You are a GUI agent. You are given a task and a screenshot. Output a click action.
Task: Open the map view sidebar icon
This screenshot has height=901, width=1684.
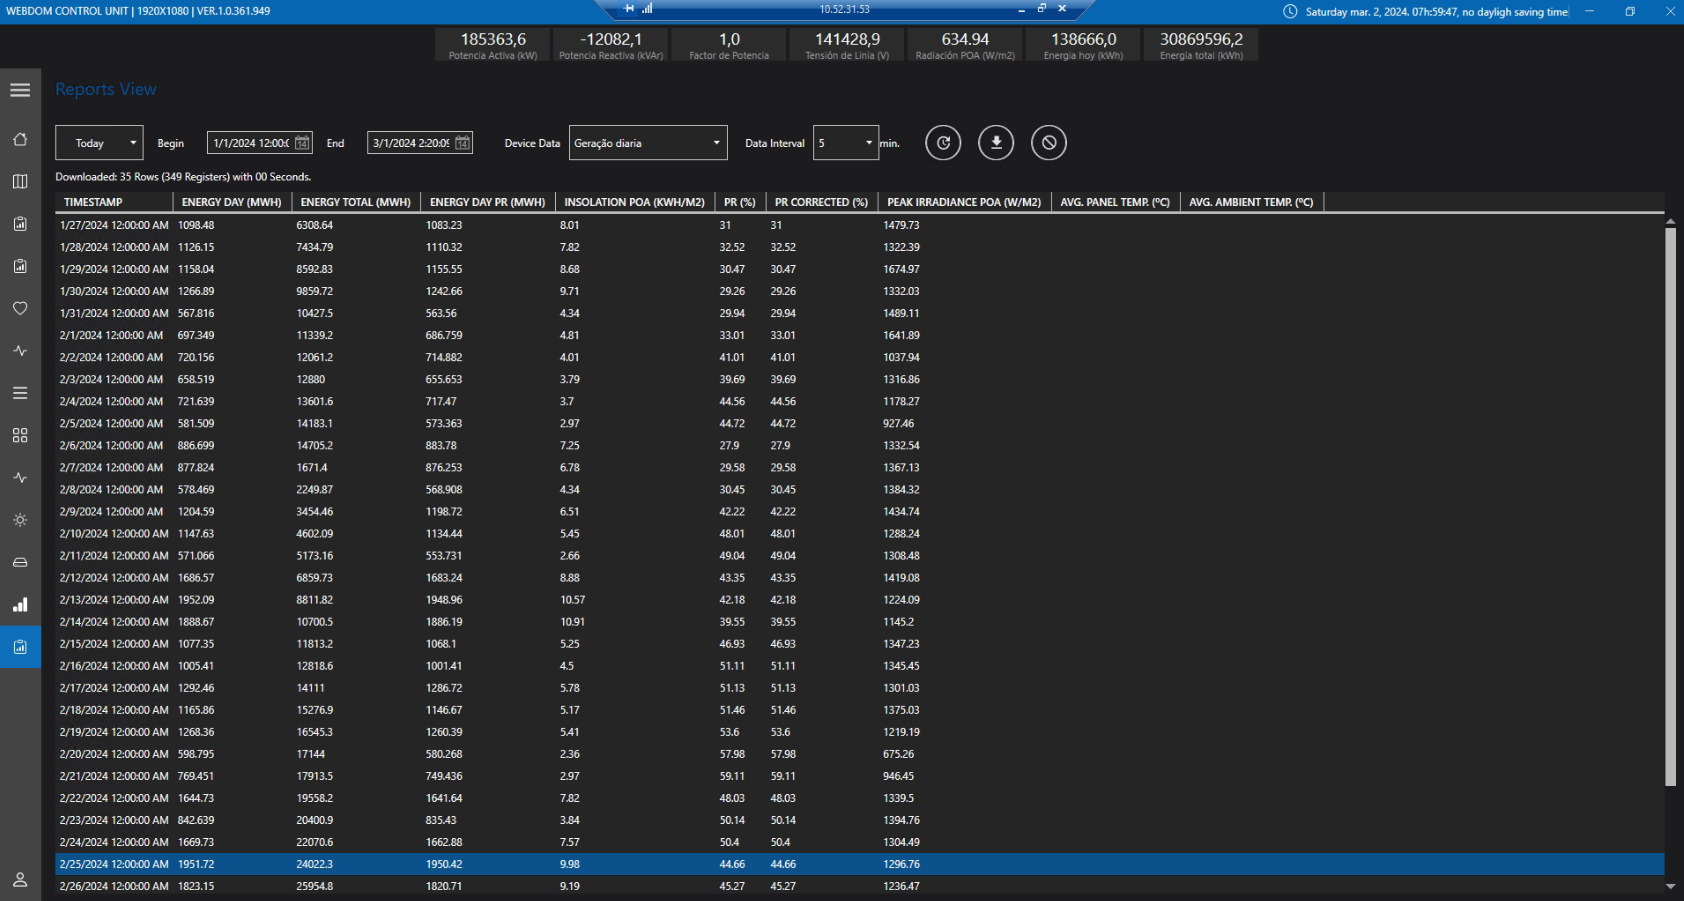(20, 181)
